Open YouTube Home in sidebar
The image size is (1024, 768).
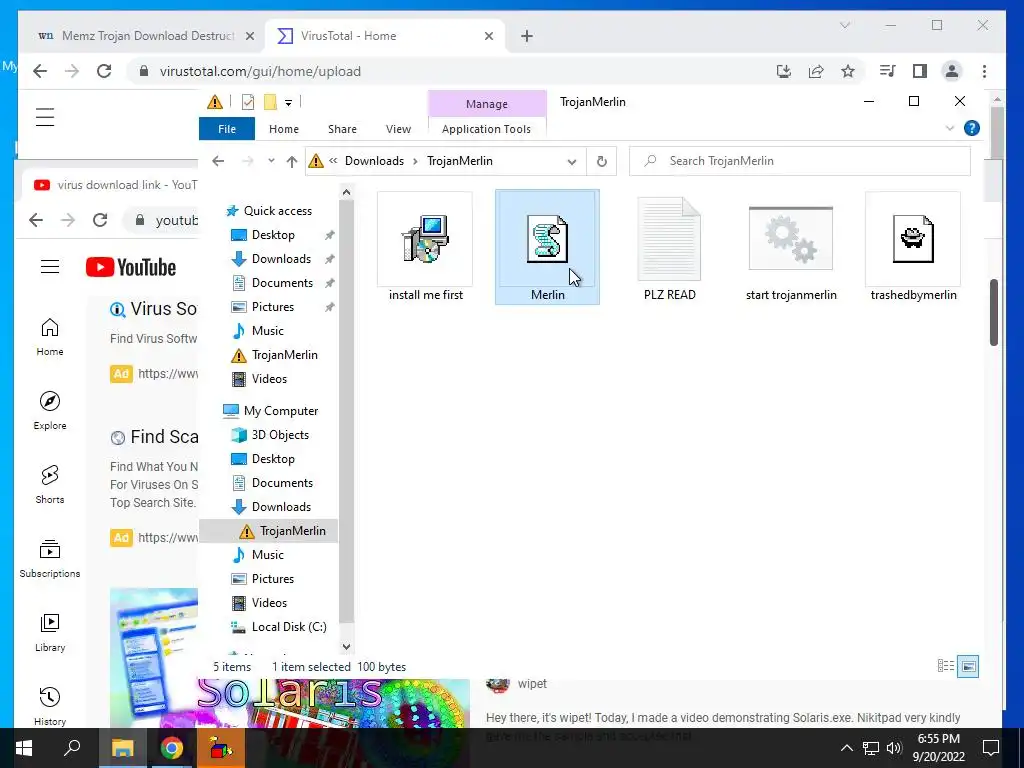(50, 337)
